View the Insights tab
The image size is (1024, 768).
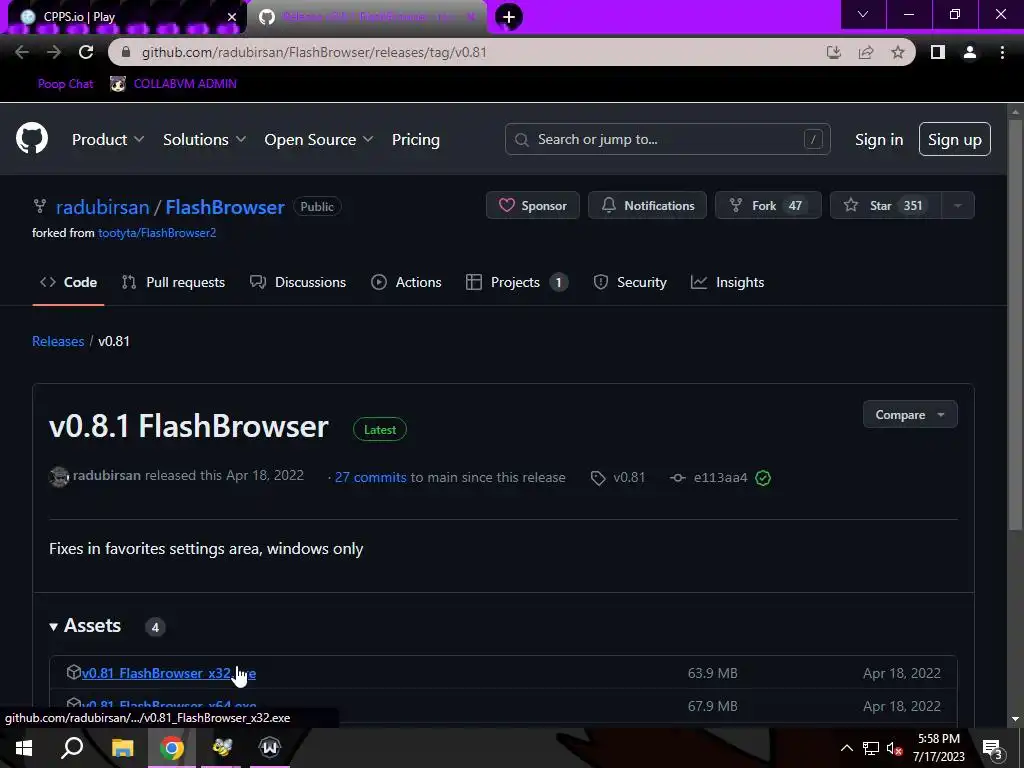click(x=728, y=282)
